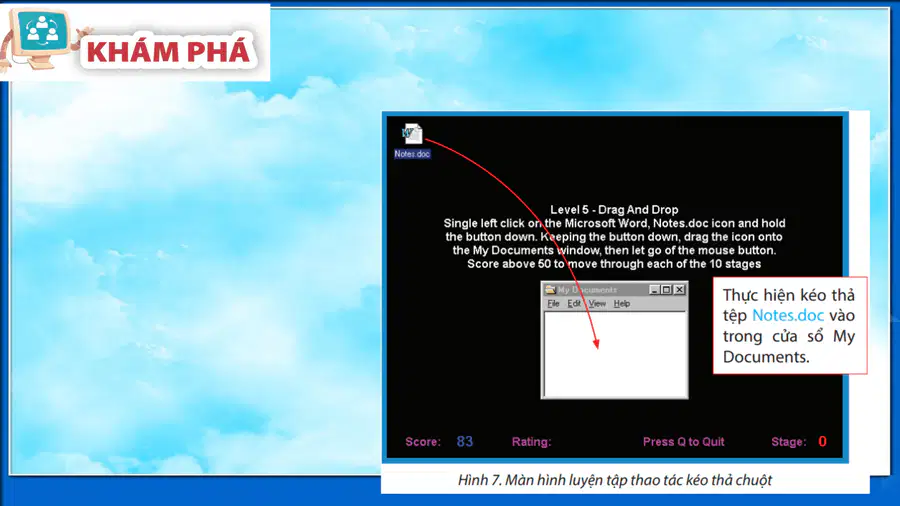
Task: Click the Stage: label
Action: tap(789, 442)
